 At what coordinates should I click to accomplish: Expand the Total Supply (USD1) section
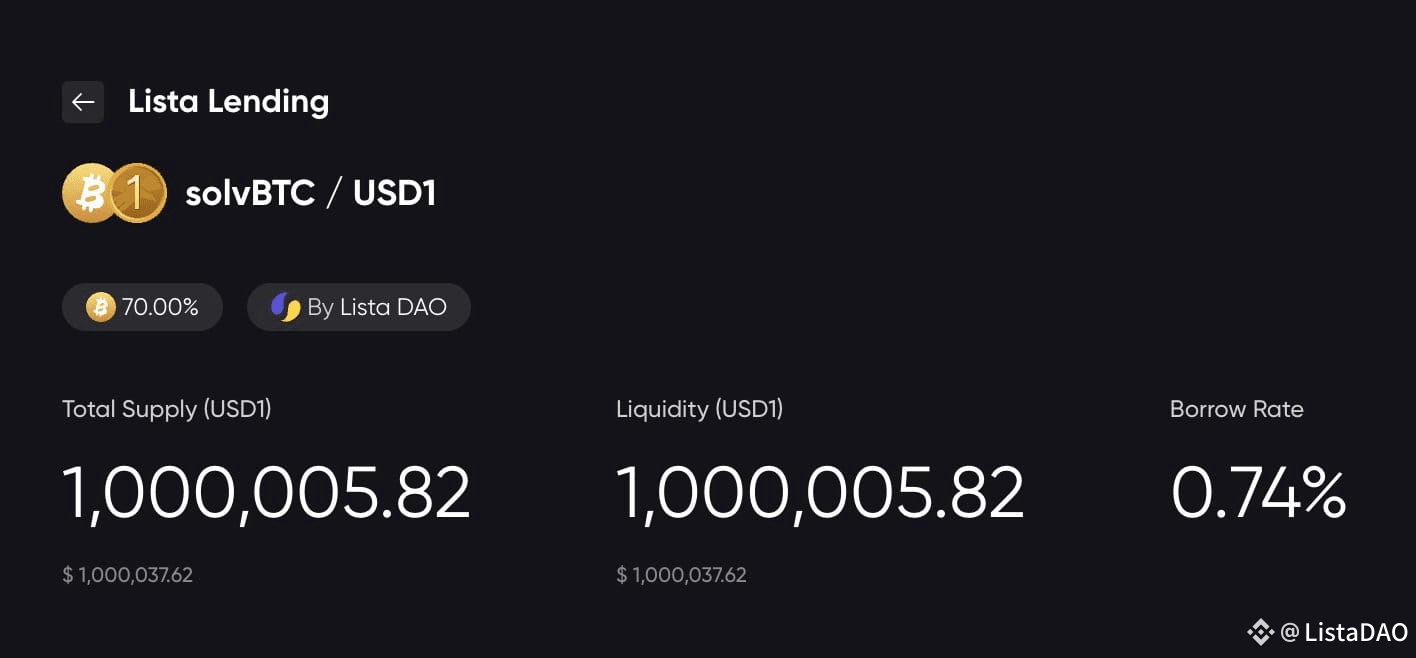(167, 409)
